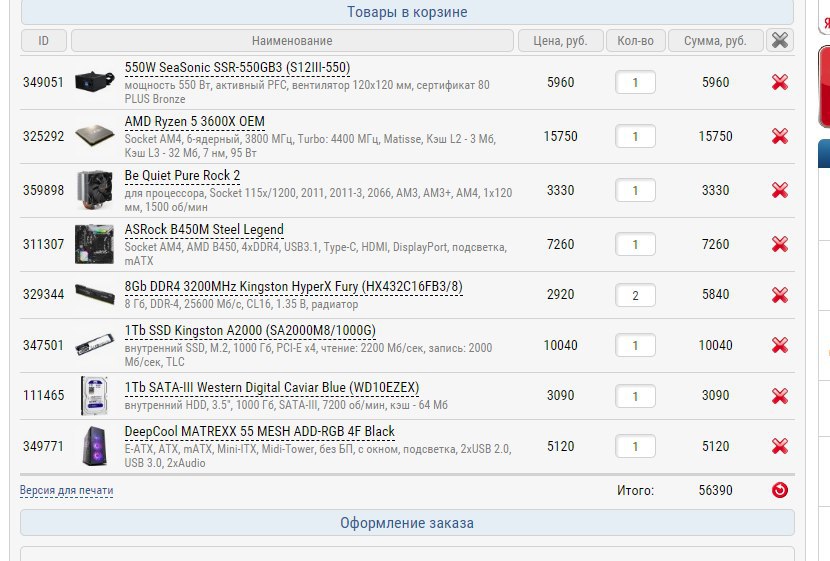Edit quantity field for ASRock B450M
This screenshot has height=561, width=830.
(635, 245)
